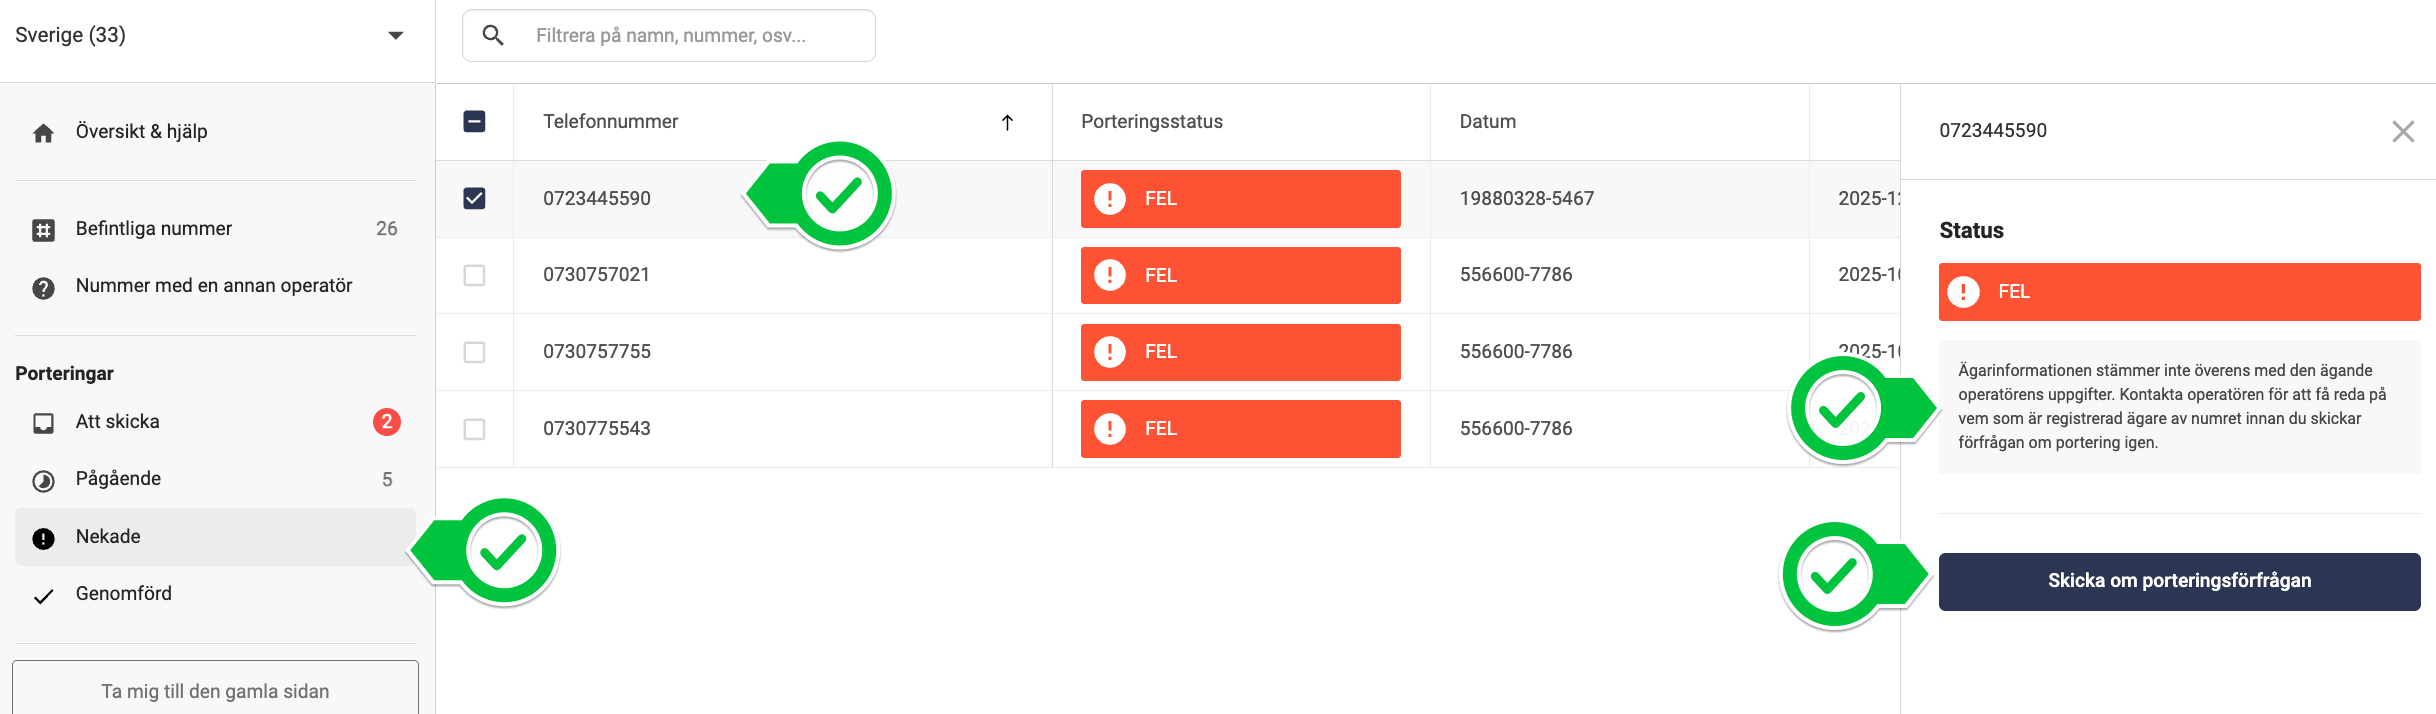Click the inbox icon next to Att skicka
The height and width of the screenshot is (714, 2436).
coord(43,423)
